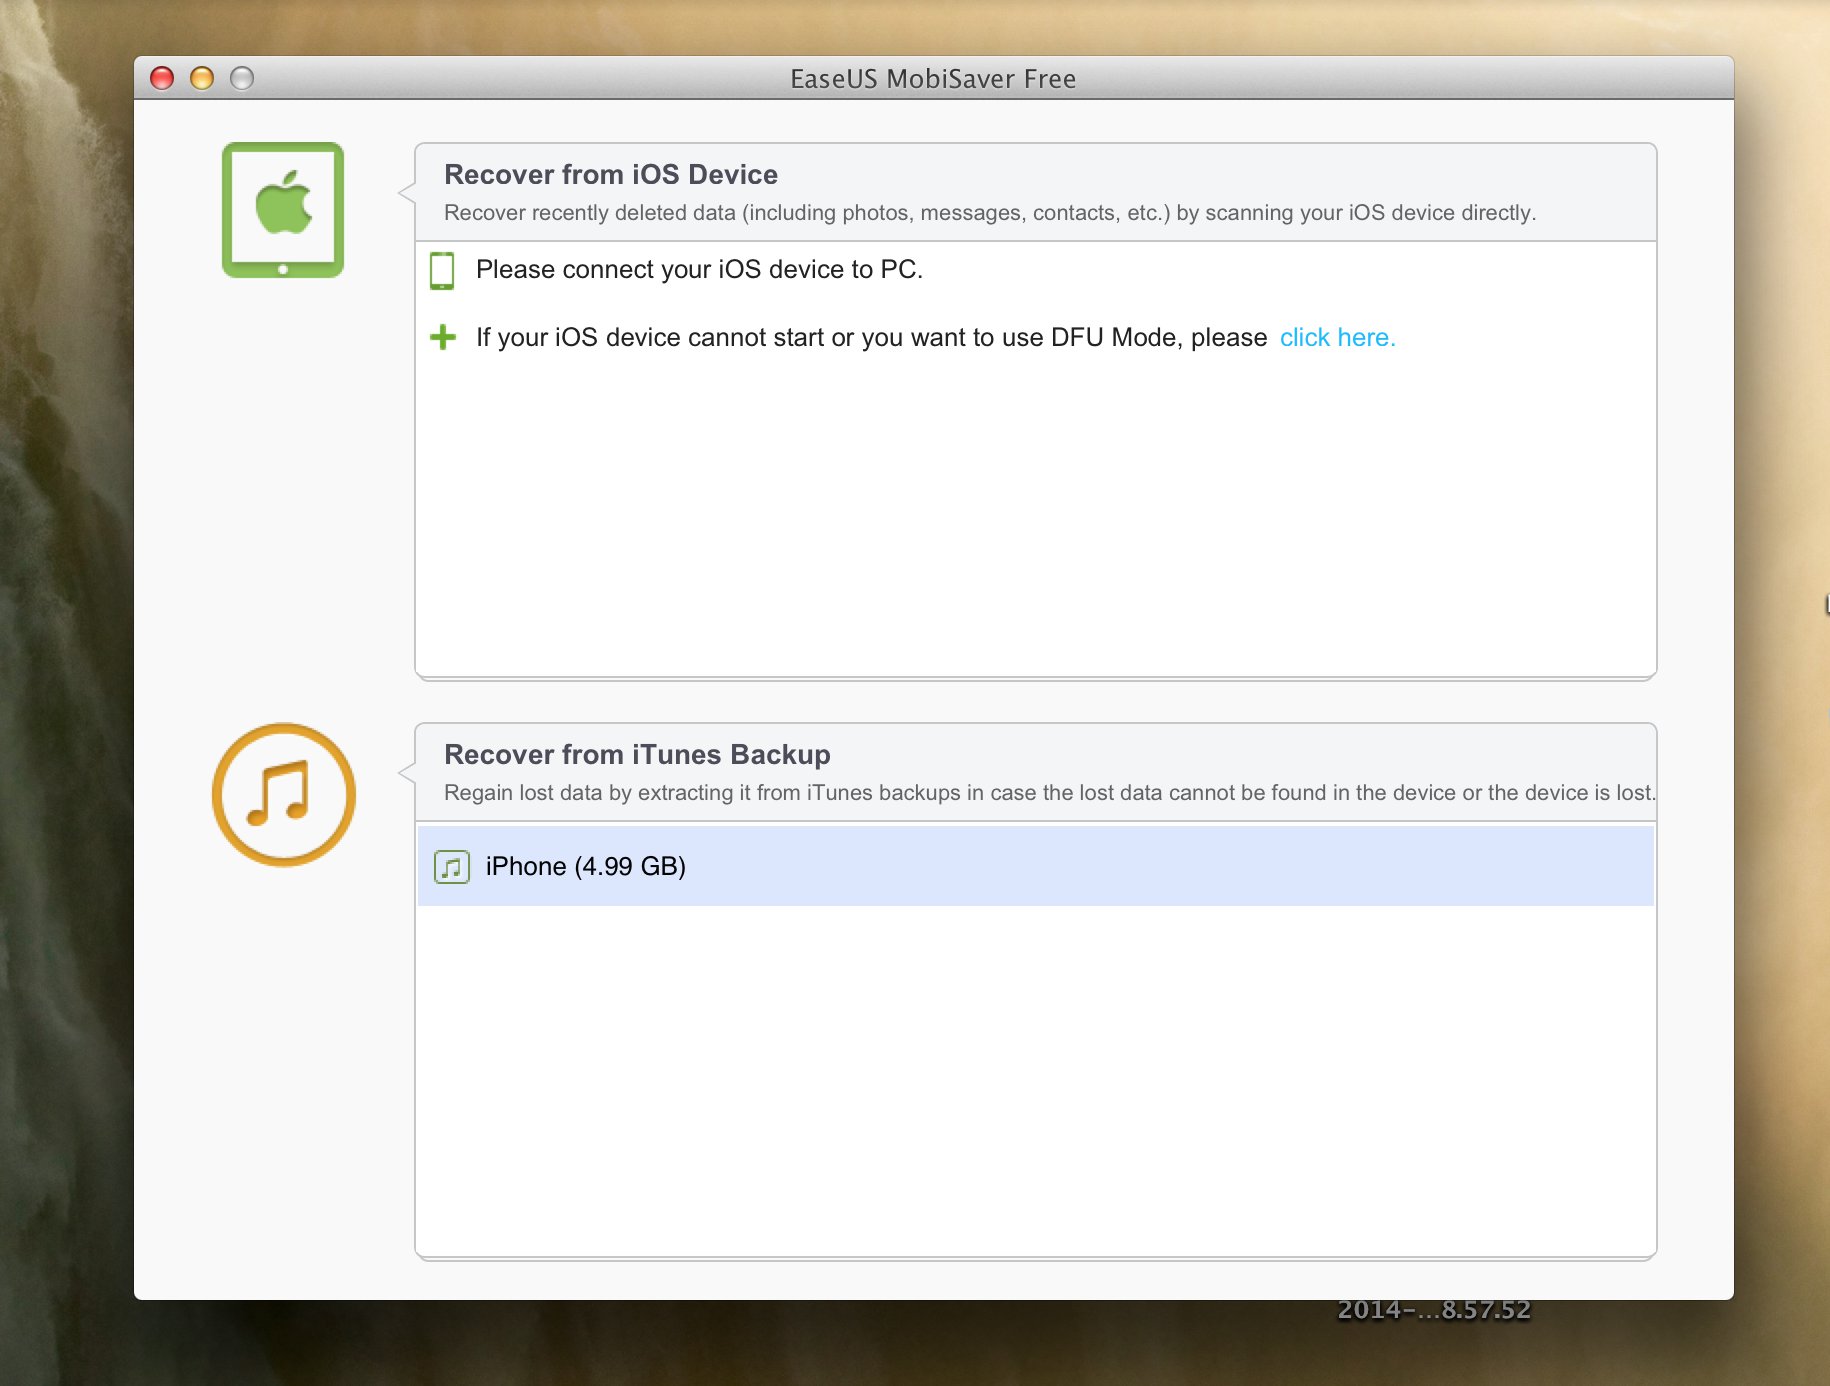The width and height of the screenshot is (1830, 1386).
Task: Click 'Please connect your iOS device to PC' text
Action: [x=699, y=270]
